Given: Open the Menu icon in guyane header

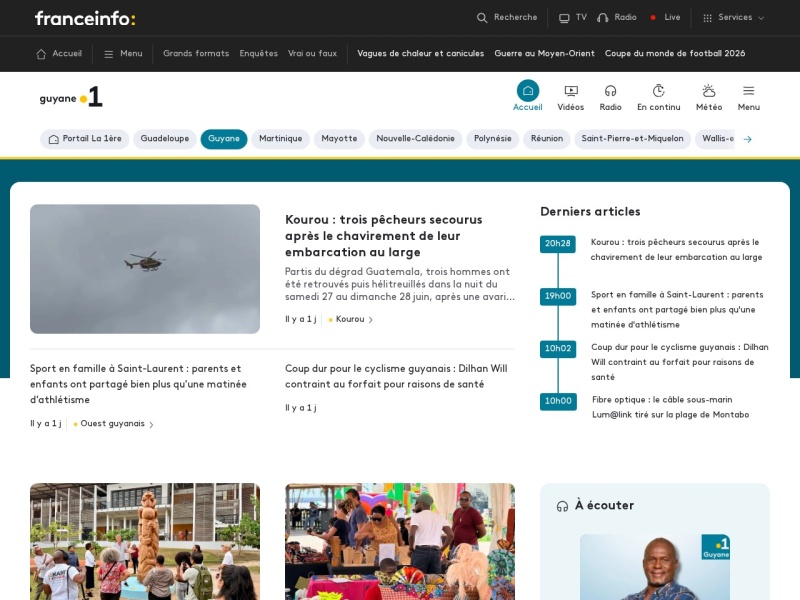Looking at the screenshot, I should click(x=748, y=91).
